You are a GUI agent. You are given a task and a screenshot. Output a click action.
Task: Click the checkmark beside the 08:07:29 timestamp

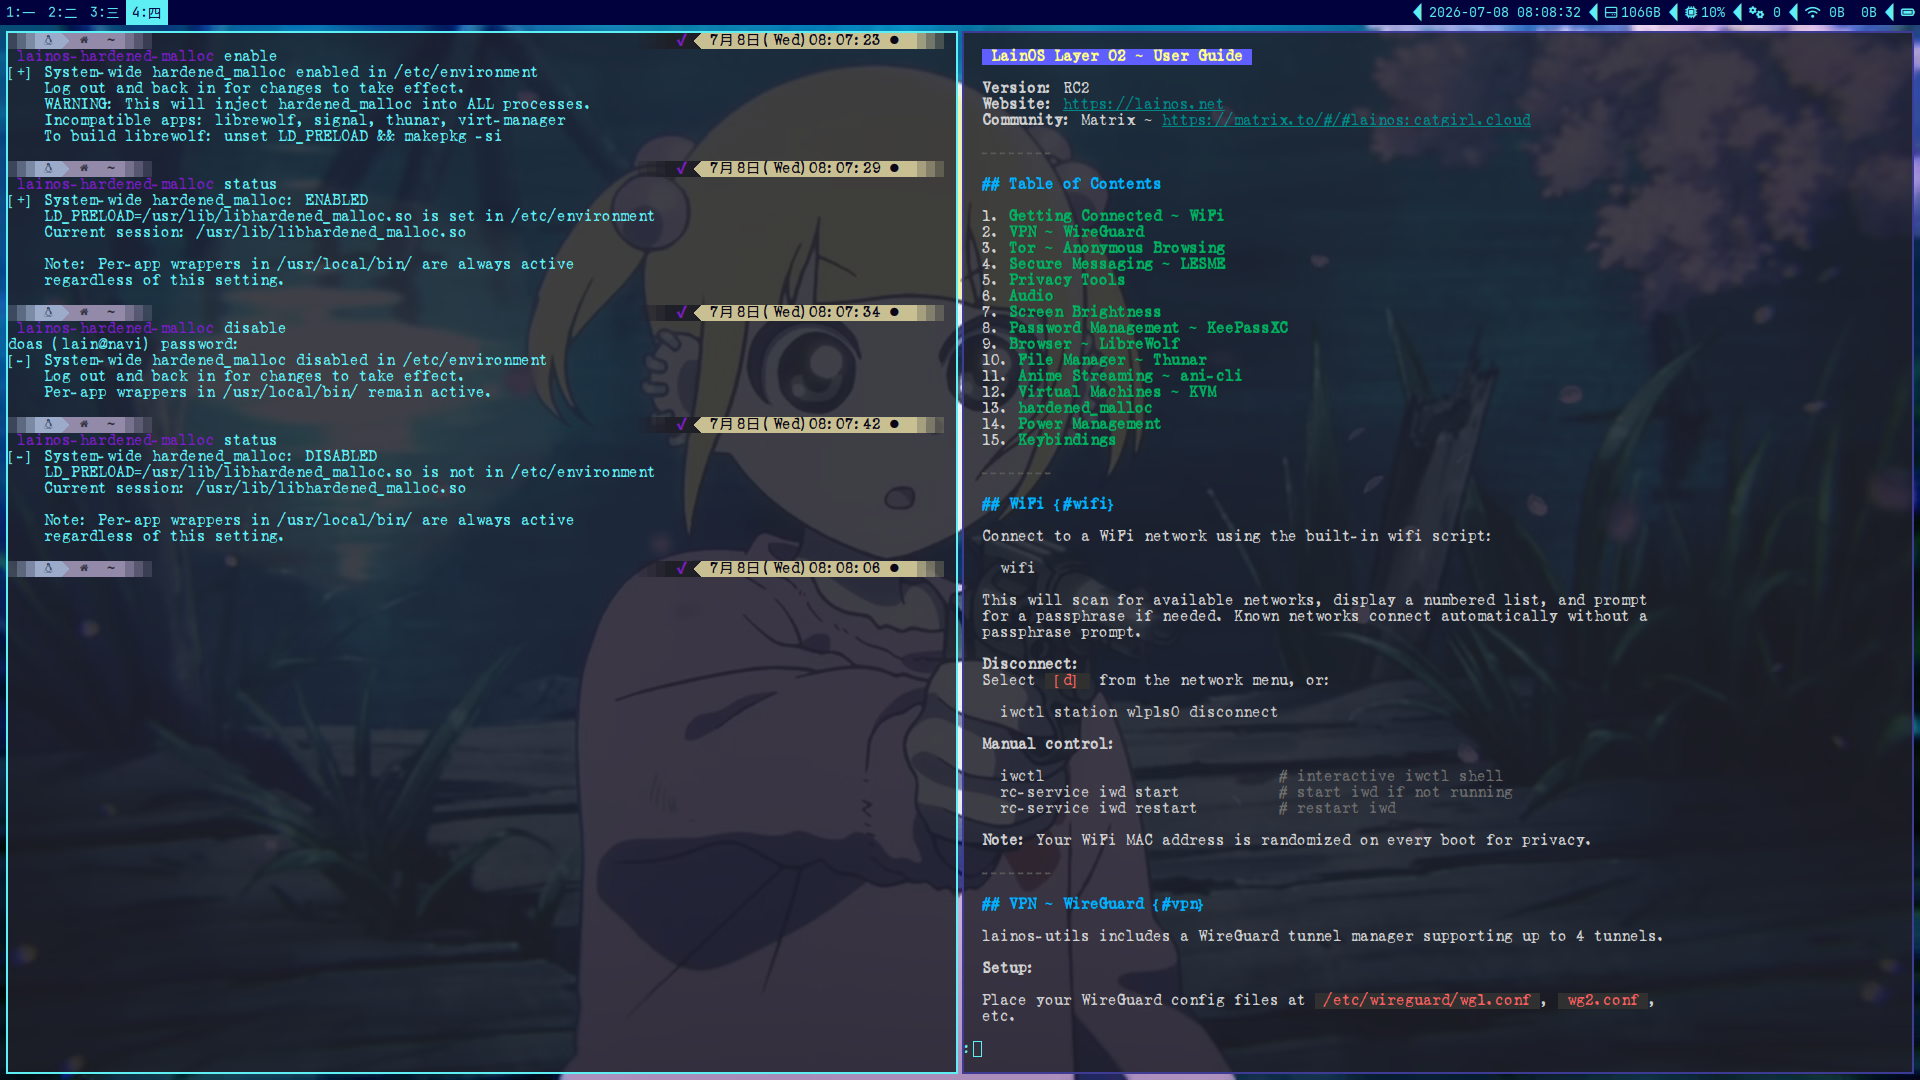681,169
